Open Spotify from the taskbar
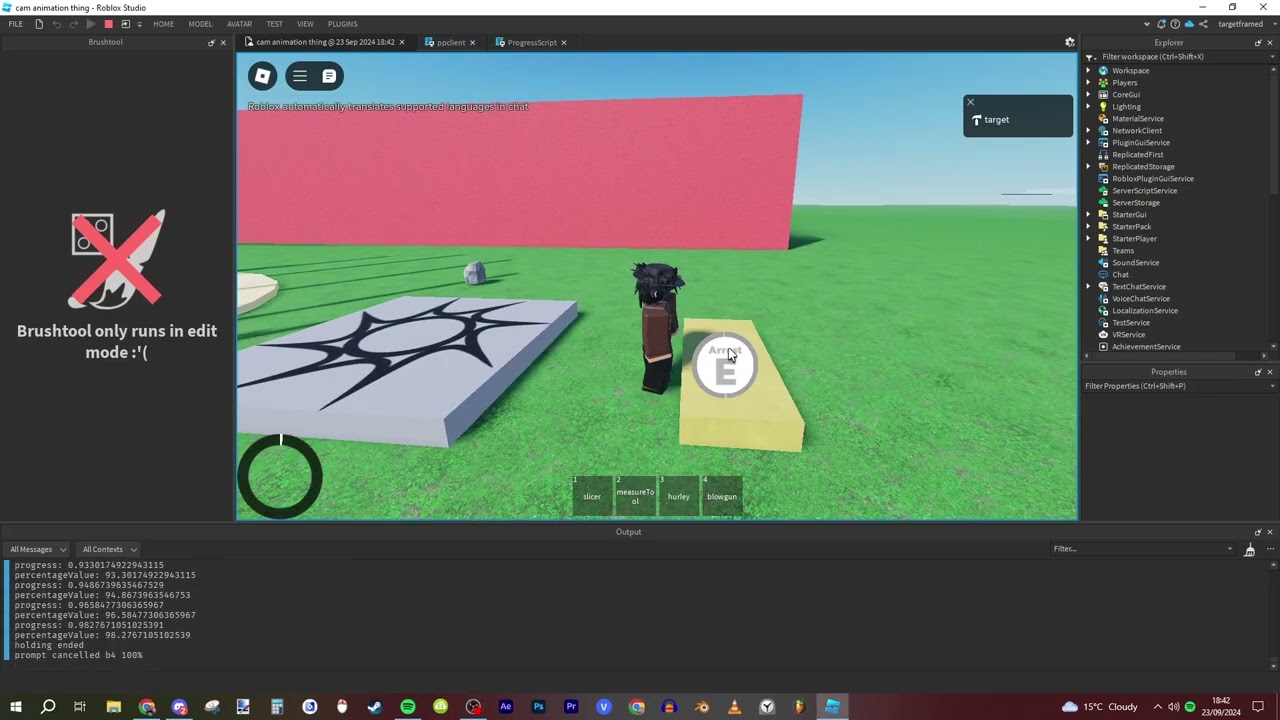The image size is (1280, 720). 408,707
